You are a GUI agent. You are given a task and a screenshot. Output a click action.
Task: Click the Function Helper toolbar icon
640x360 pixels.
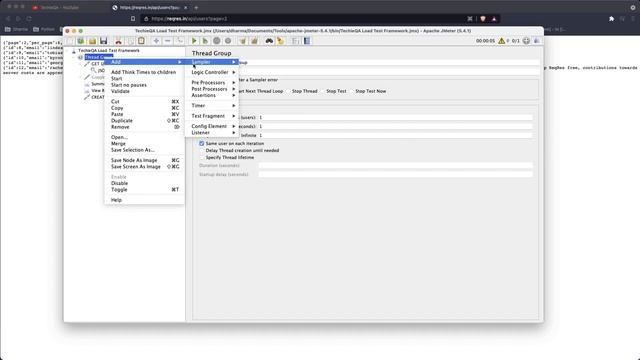click(x=296, y=41)
